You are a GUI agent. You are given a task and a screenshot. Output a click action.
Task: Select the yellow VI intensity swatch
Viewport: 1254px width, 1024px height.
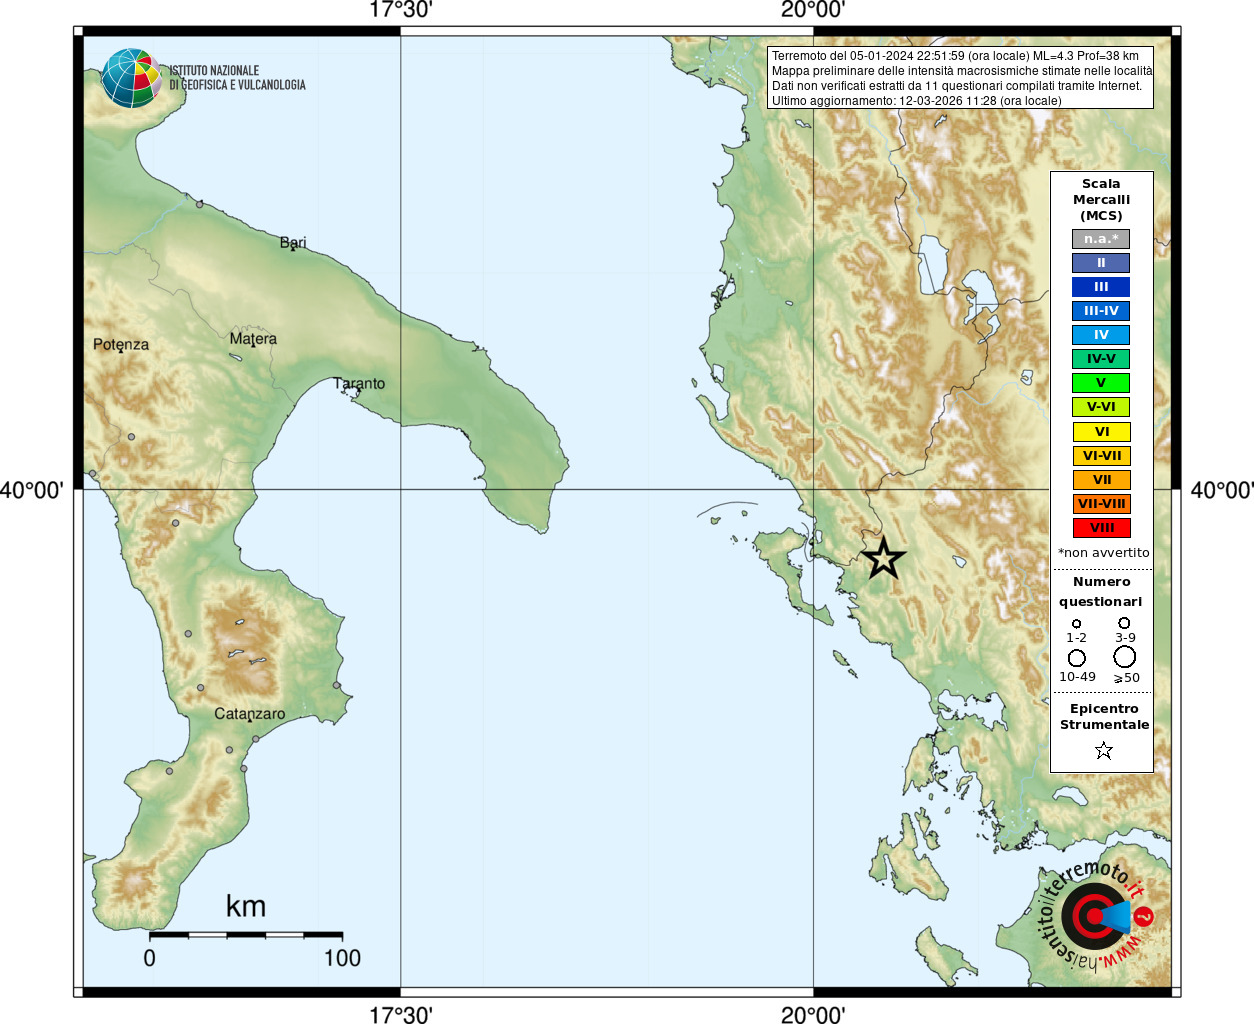click(x=1101, y=432)
